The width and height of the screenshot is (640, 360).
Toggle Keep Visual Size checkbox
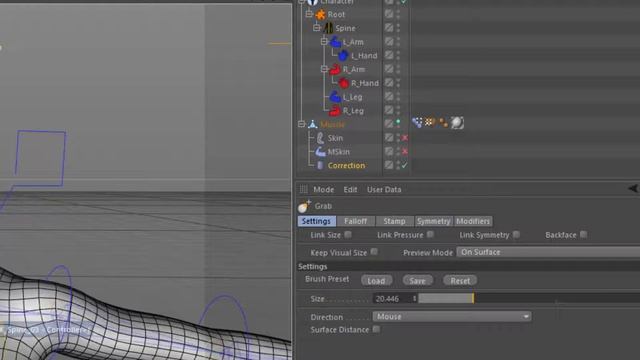coord(374,252)
